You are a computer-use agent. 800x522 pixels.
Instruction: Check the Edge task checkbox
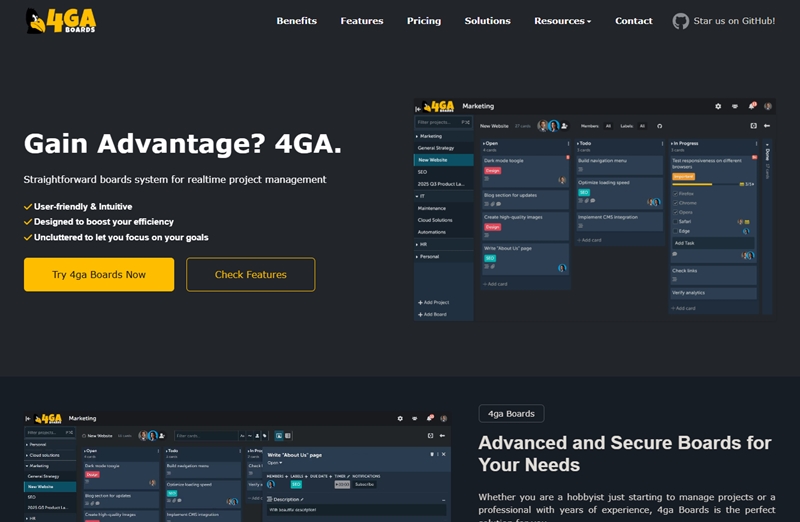click(x=676, y=231)
